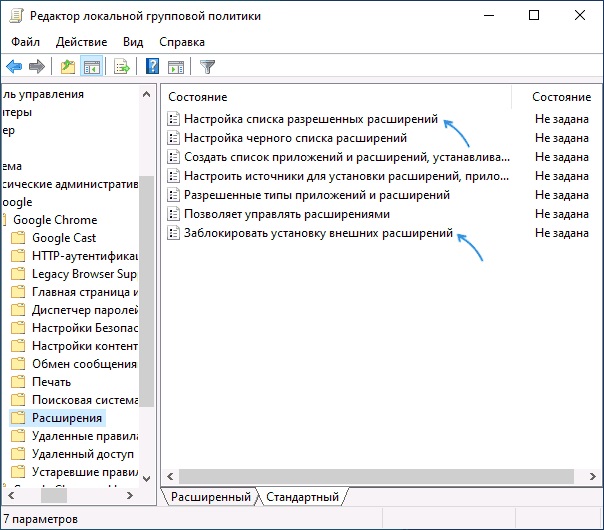This screenshot has width=604, height=530.
Task: Open the Справка menu
Action: (x=182, y=42)
